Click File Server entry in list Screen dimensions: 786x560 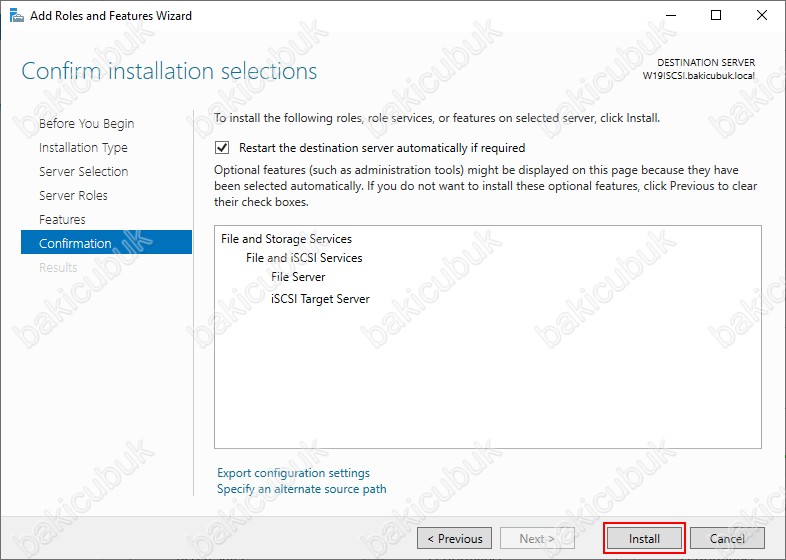pos(298,277)
